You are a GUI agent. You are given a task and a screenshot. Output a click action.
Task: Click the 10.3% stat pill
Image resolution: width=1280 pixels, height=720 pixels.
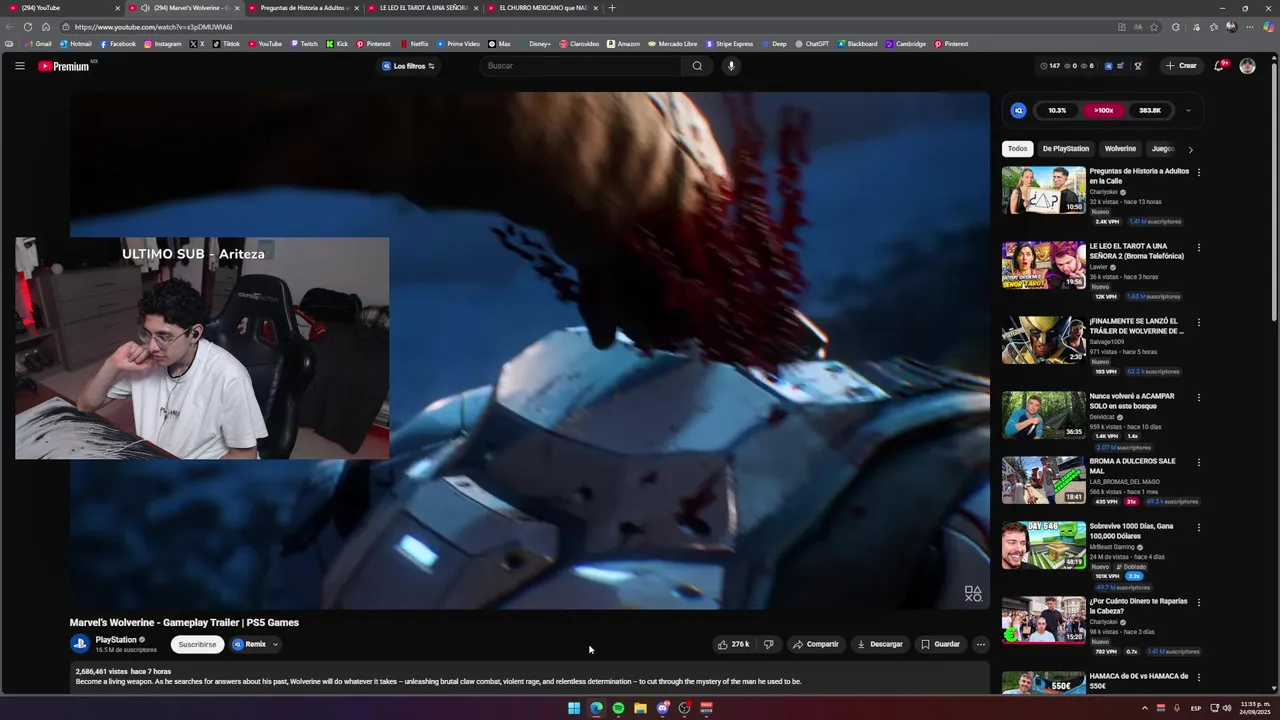click(1057, 110)
